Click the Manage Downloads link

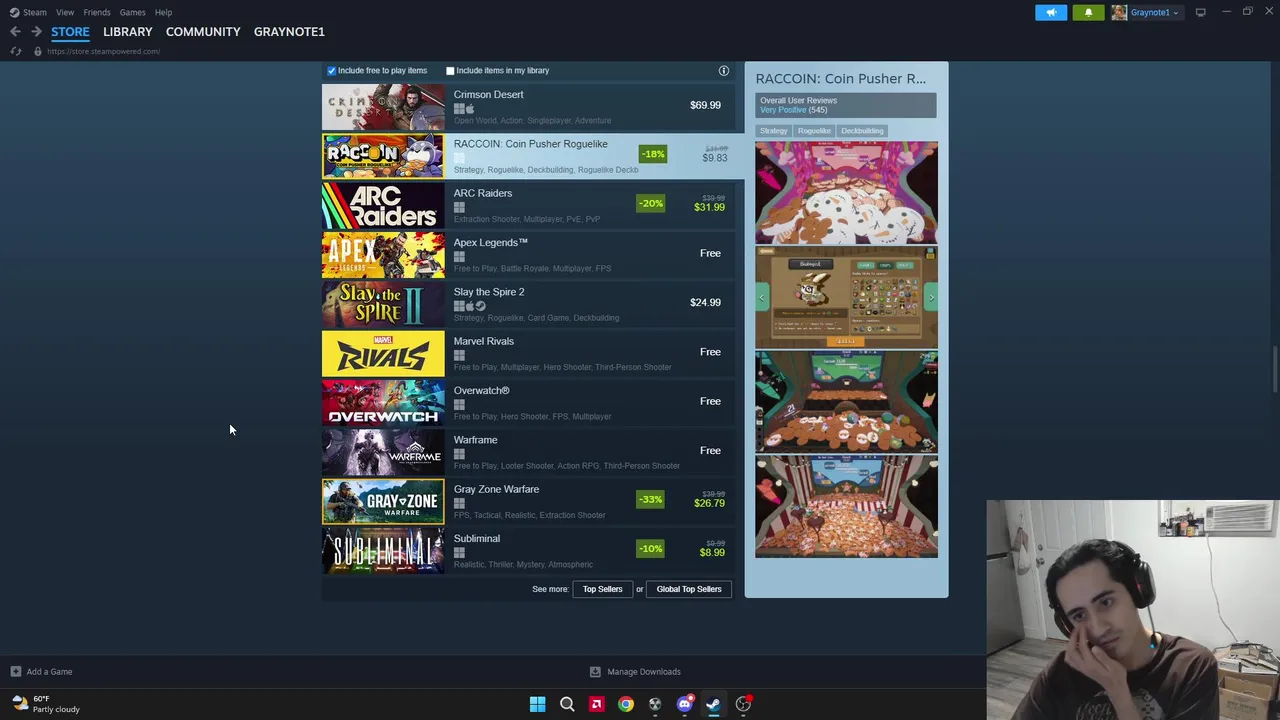644,672
